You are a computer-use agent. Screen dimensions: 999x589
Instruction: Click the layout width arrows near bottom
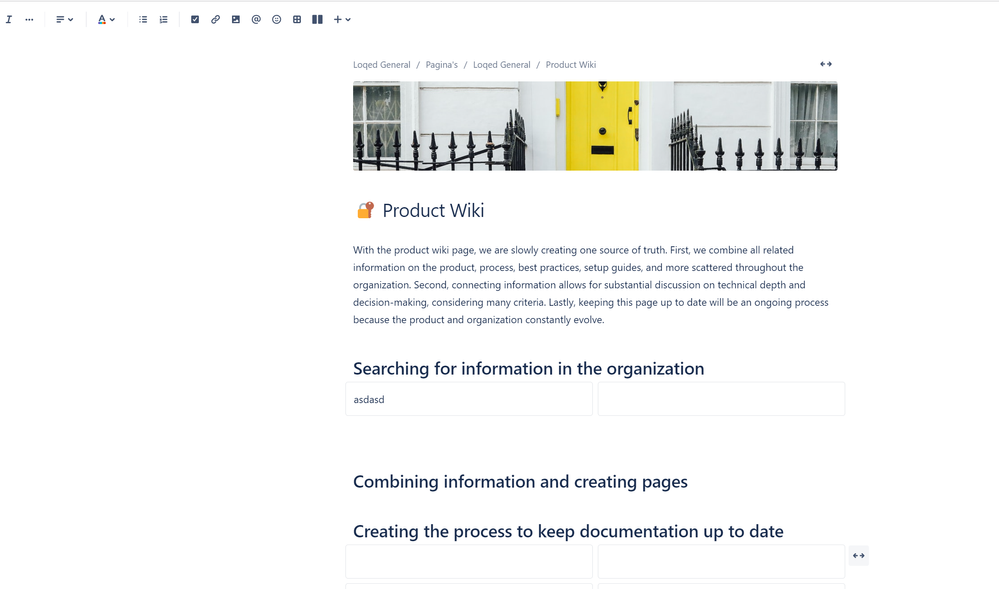tap(859, 556)
